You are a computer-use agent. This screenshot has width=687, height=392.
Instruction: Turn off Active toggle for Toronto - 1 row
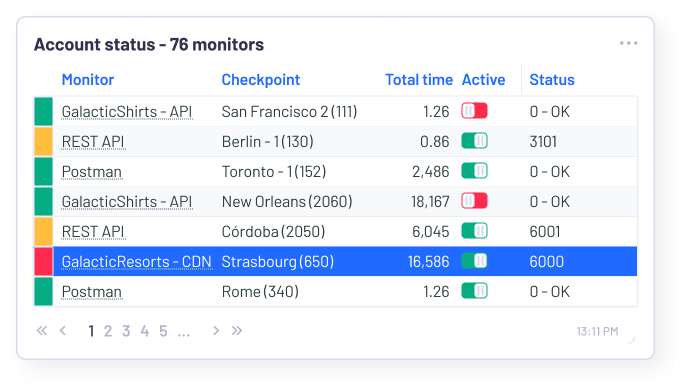pyautogui.click(x=475, y=171)
